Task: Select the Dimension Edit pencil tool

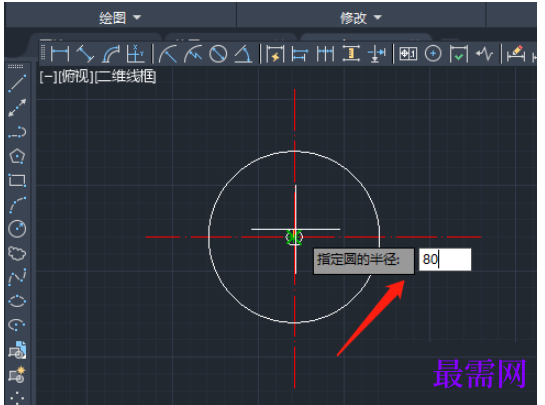Action: point(516,54)
